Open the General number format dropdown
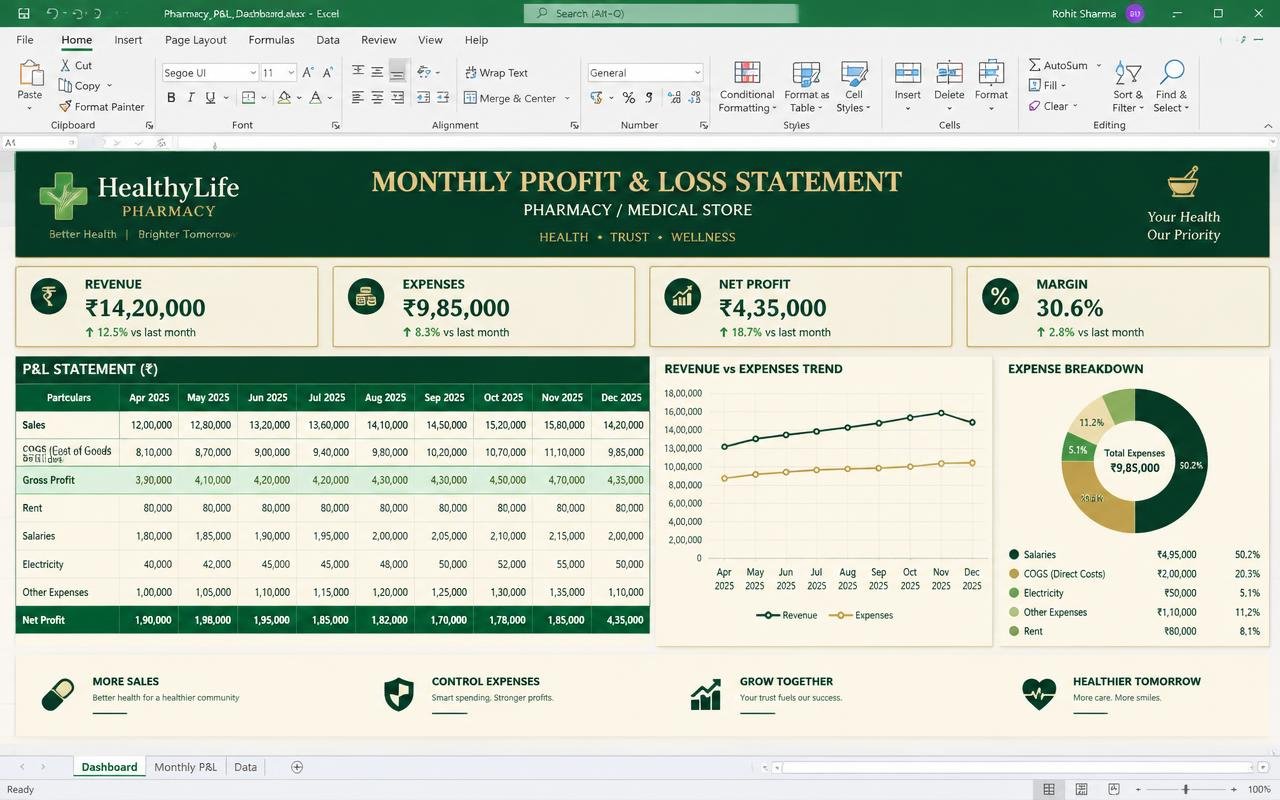 point(697,73)
